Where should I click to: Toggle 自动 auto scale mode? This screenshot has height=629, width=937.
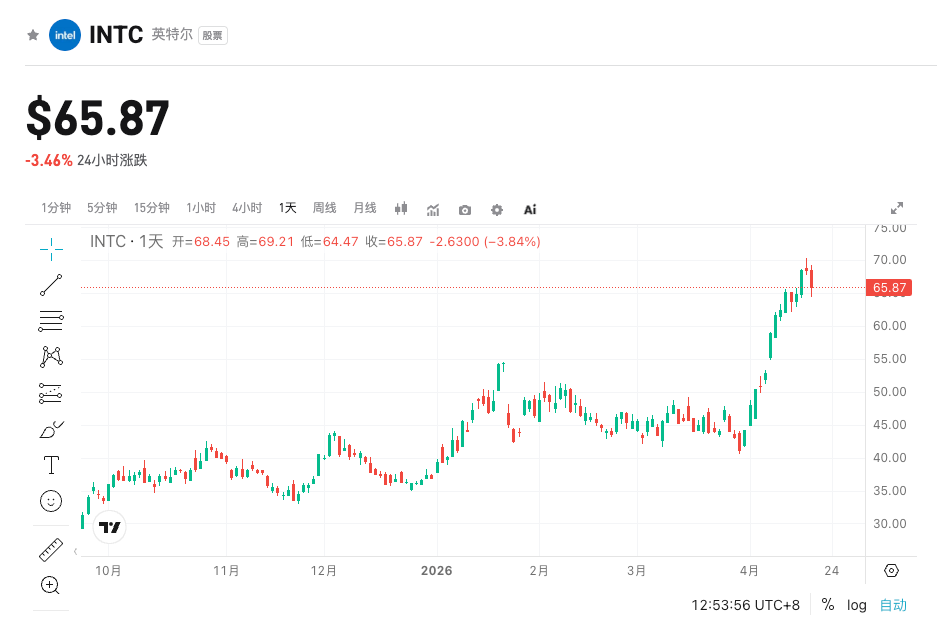(x=893, y=605)
